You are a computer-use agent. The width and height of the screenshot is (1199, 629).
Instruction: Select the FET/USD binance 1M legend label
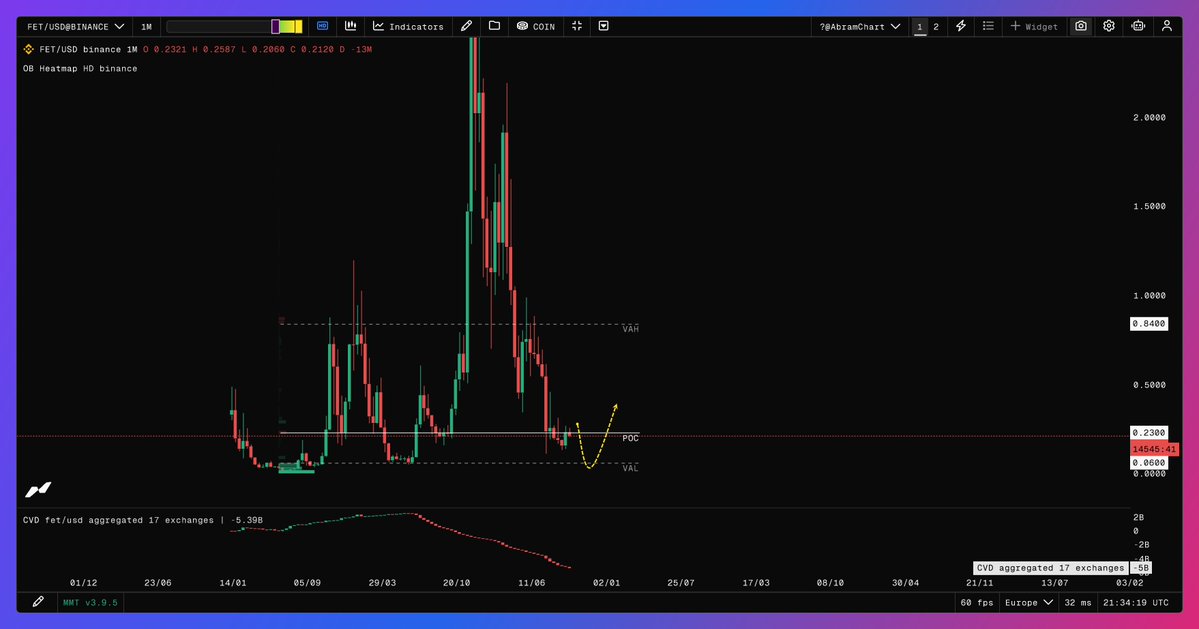[88, 49]
